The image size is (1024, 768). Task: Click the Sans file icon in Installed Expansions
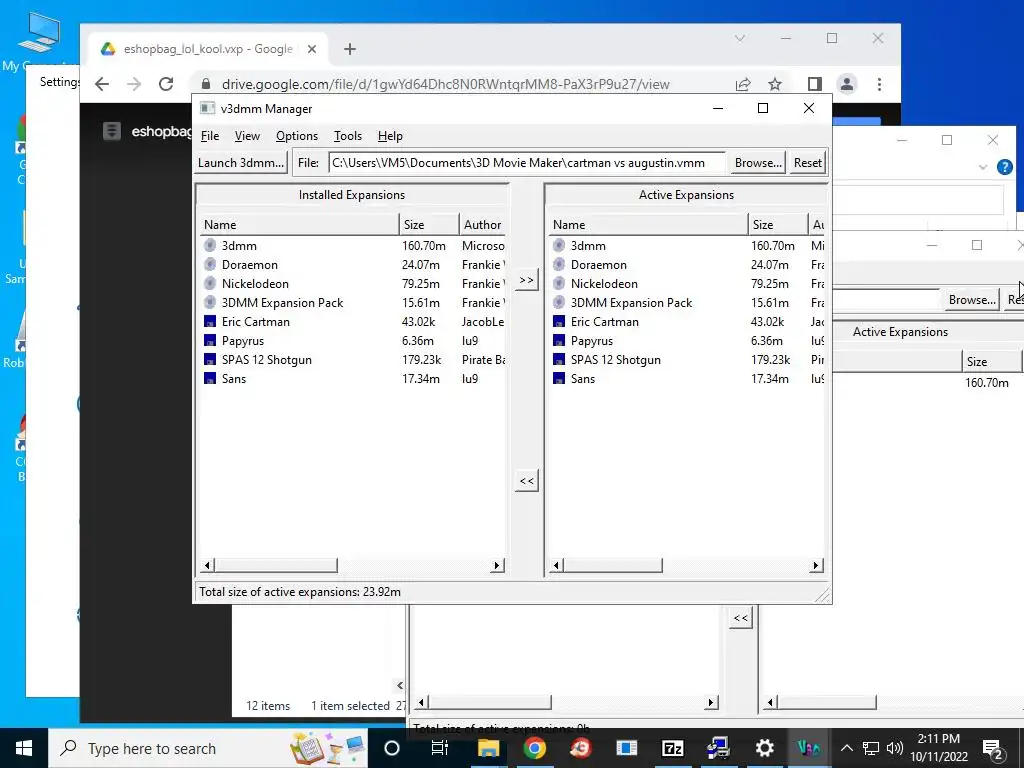pyautogui.click(x=210, y=378)
